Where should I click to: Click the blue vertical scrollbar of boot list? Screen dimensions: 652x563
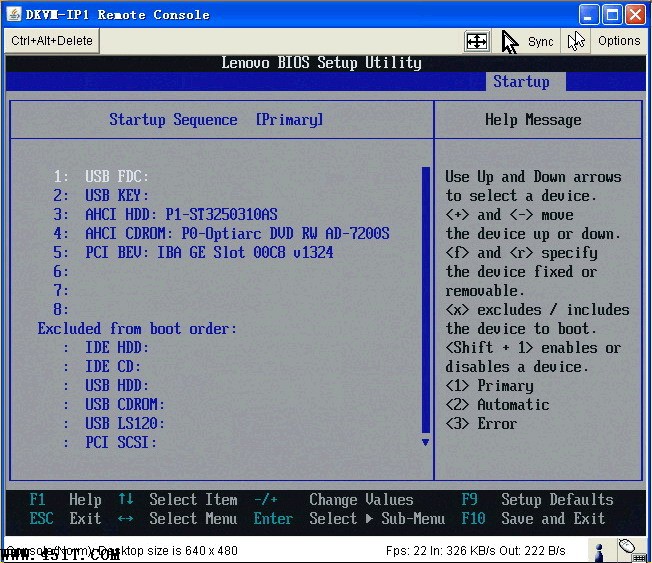pos(425,300)
